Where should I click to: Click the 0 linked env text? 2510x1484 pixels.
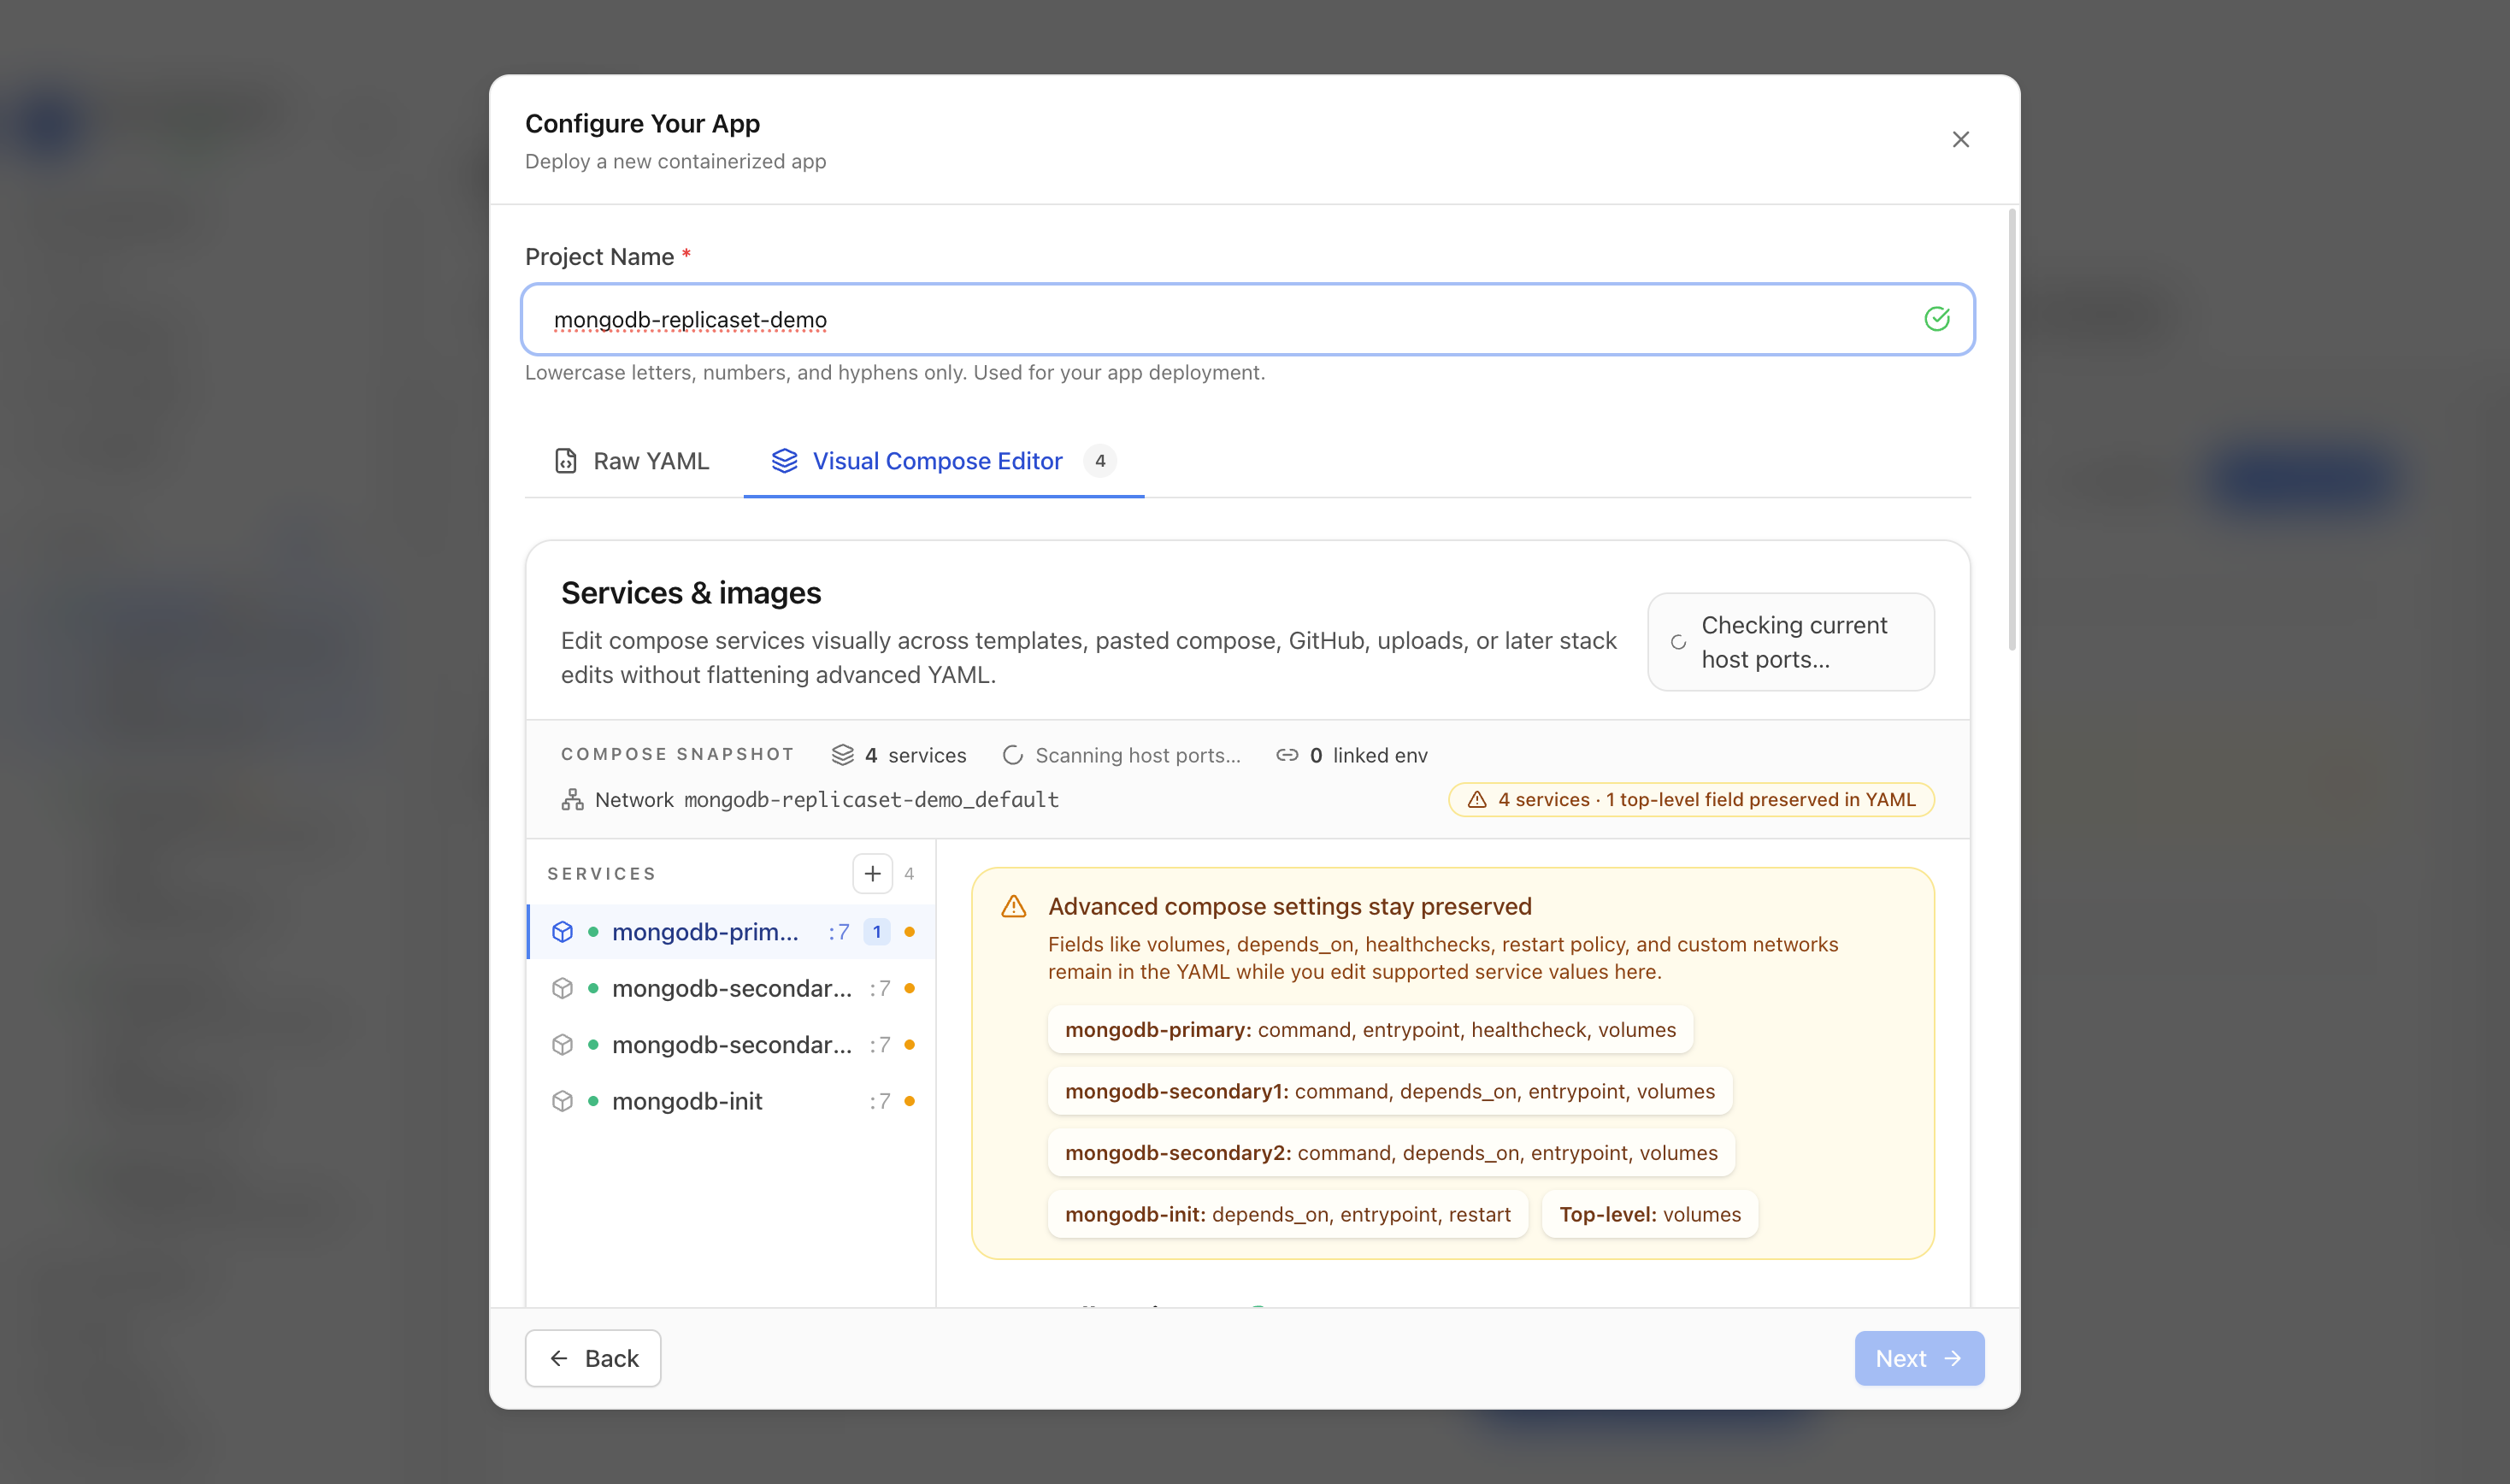pyautogui.click(x=1368, y=755)
